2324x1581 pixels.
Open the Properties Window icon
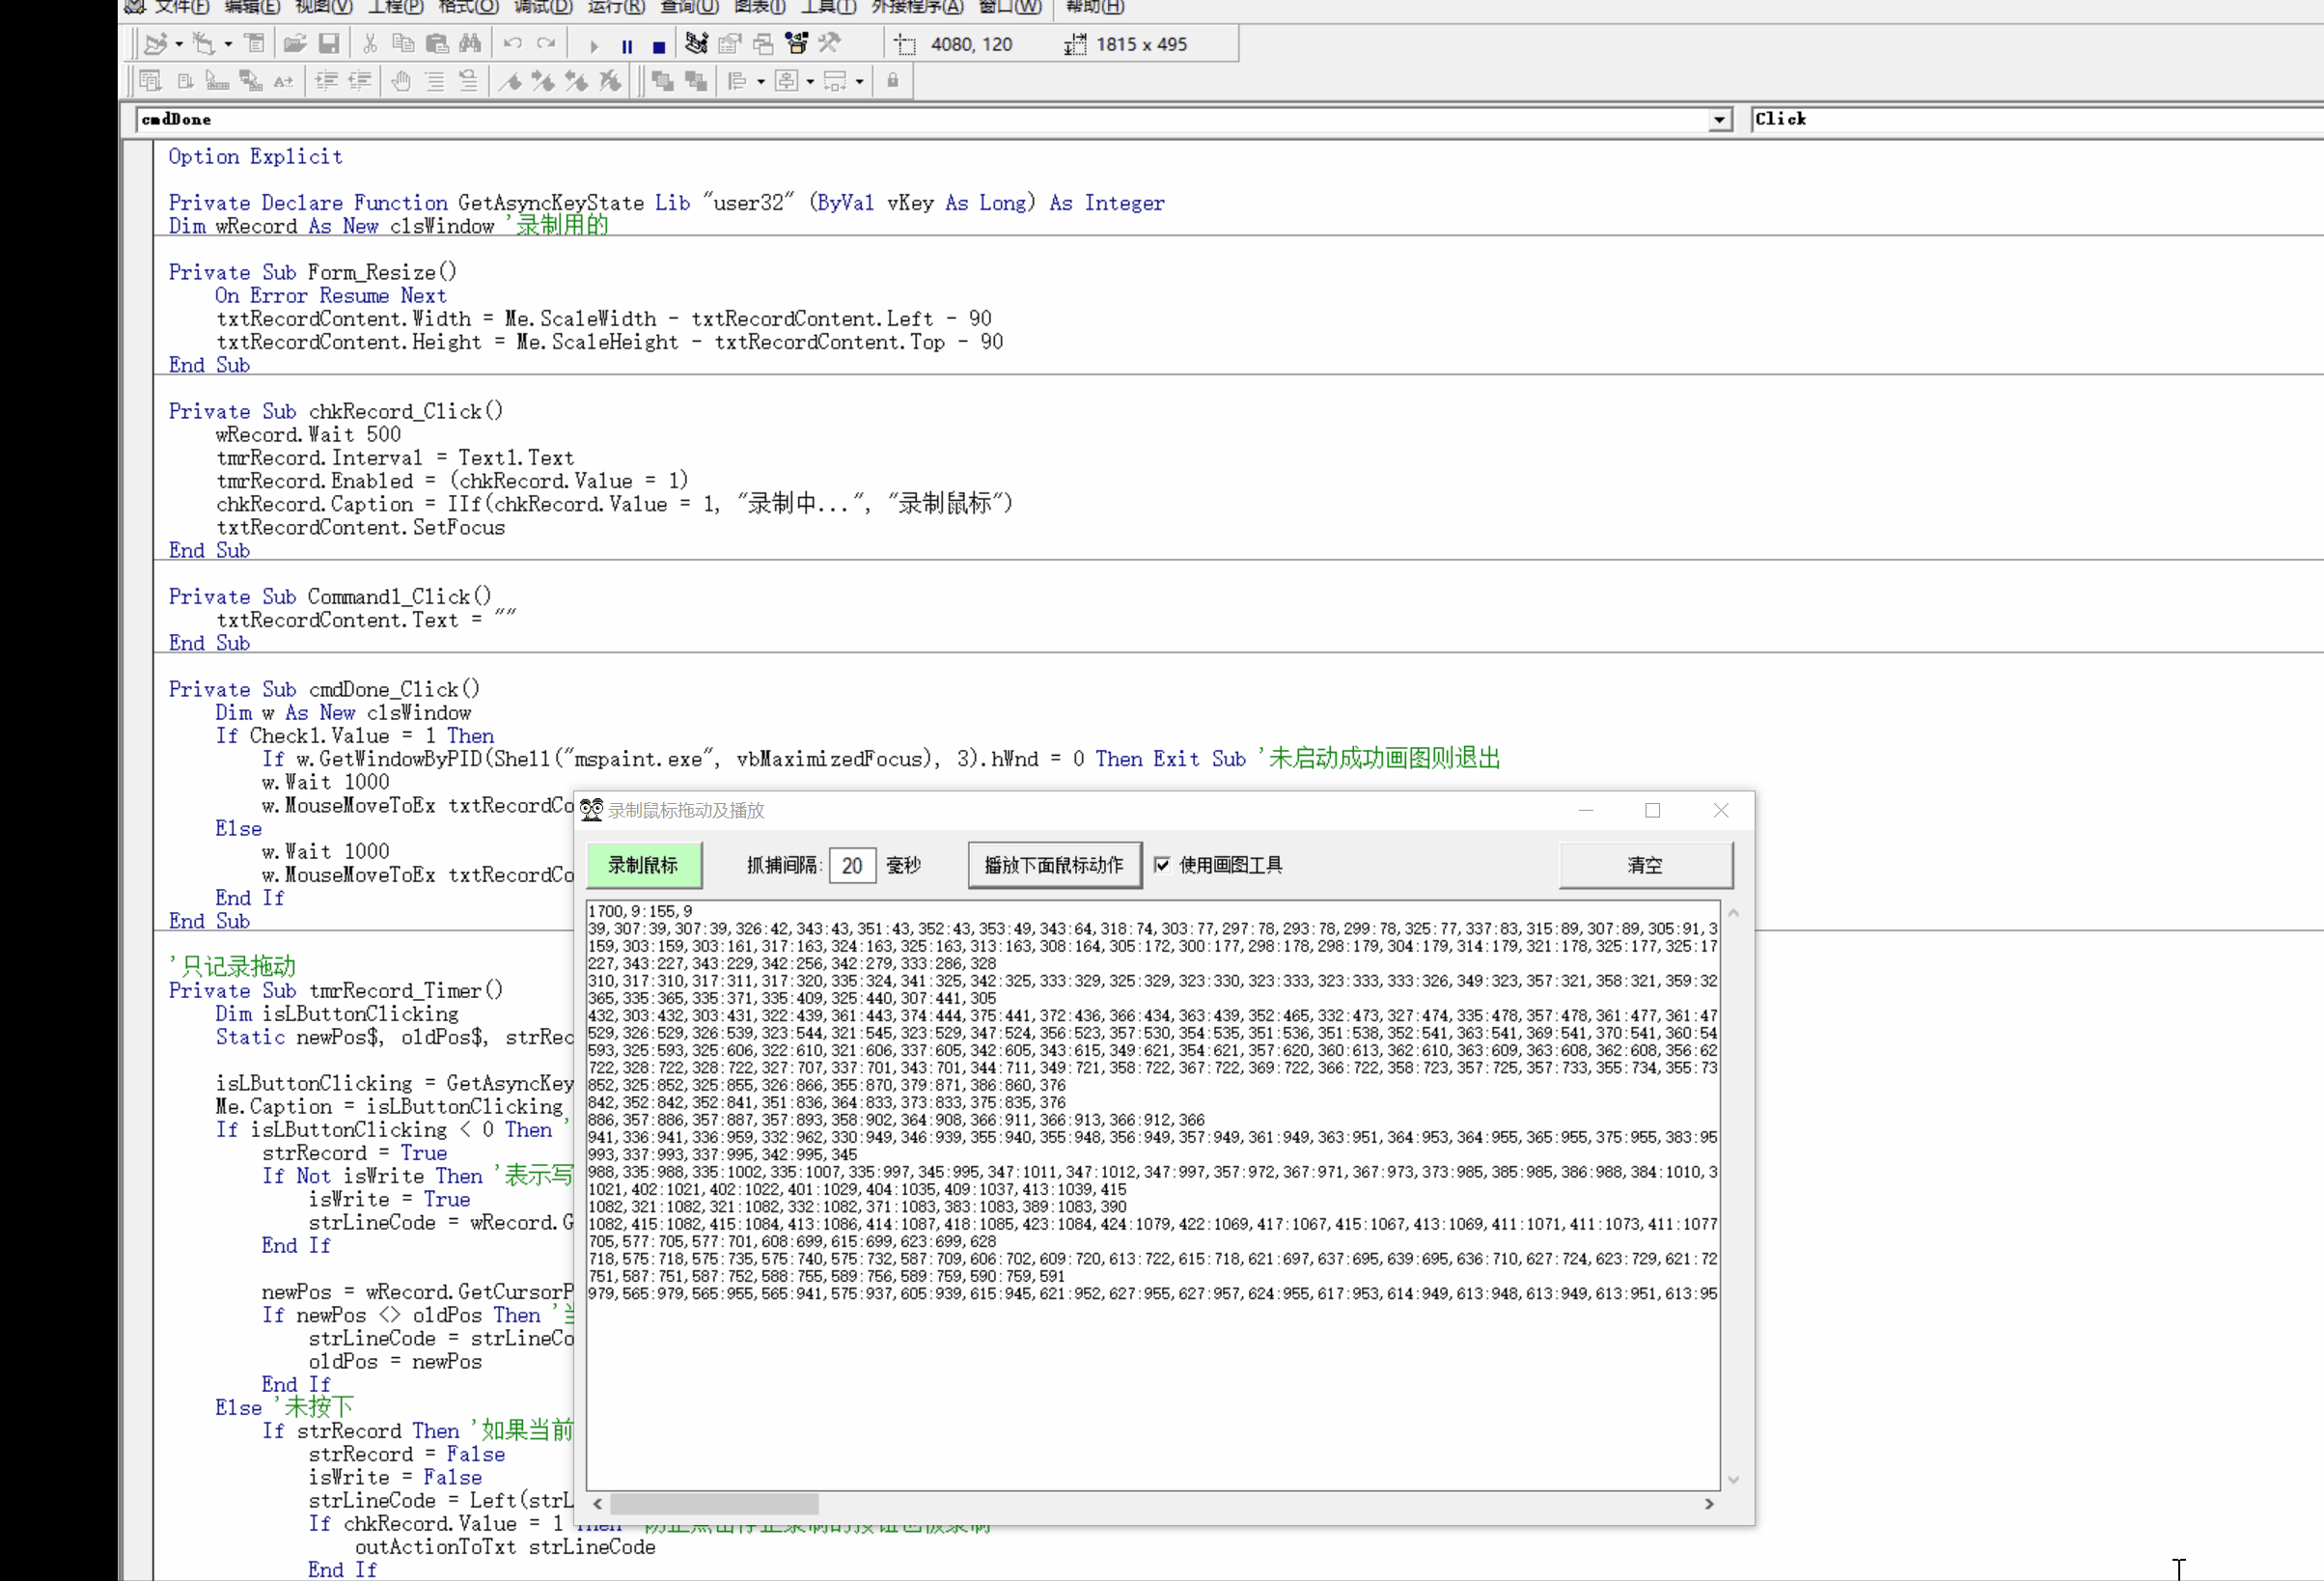pos(730,43)
